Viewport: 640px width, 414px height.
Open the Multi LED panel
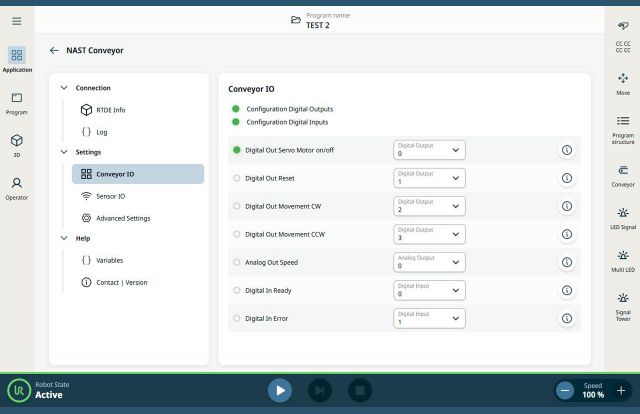click(x=623, y=261)
